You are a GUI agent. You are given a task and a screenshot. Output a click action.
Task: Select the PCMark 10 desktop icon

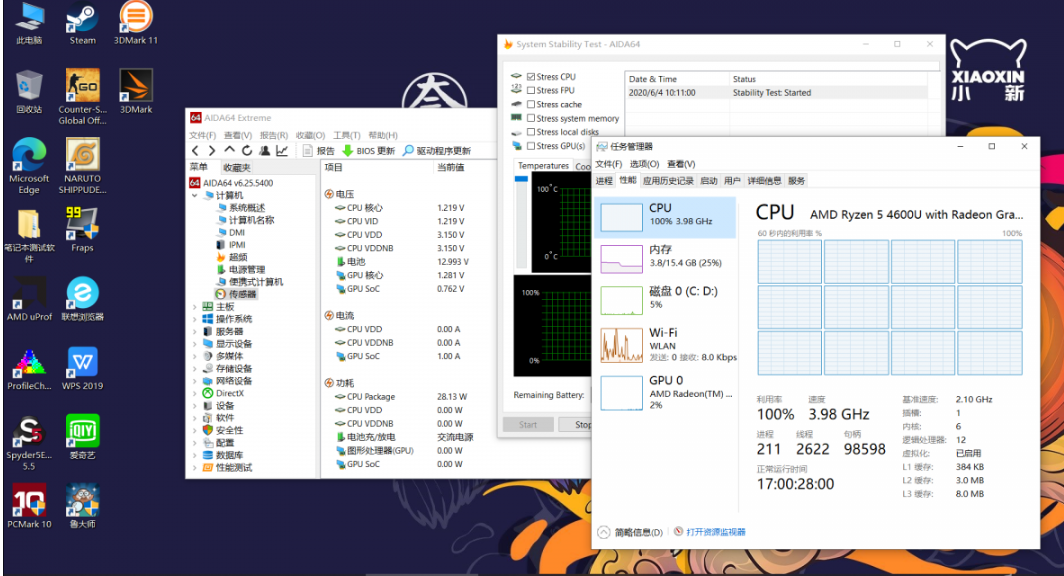point(29,506)
